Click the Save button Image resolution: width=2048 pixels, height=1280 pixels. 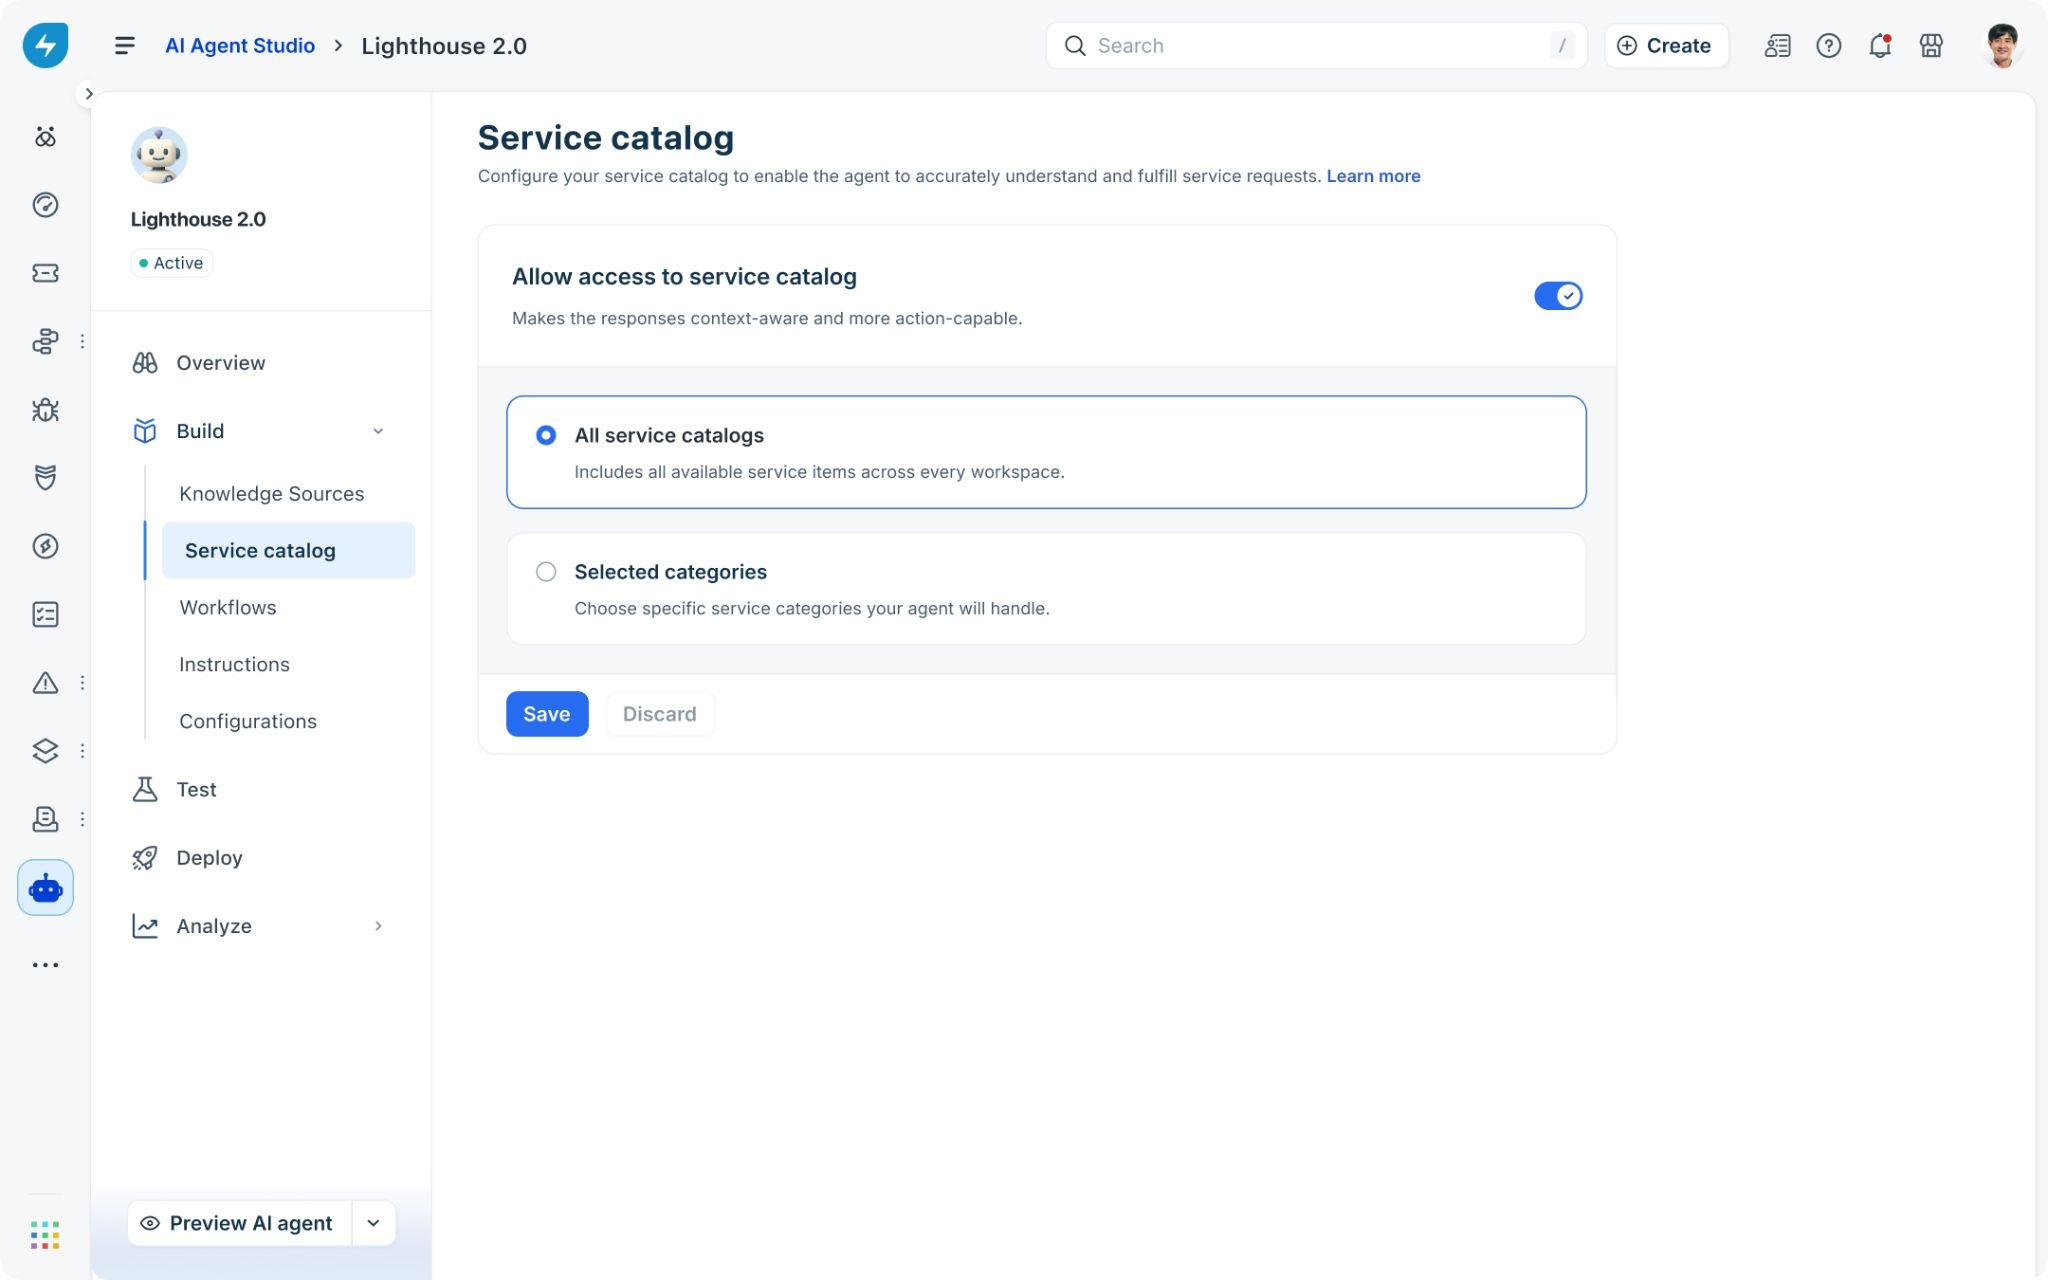pyautogui.click(x=547, y=714)
